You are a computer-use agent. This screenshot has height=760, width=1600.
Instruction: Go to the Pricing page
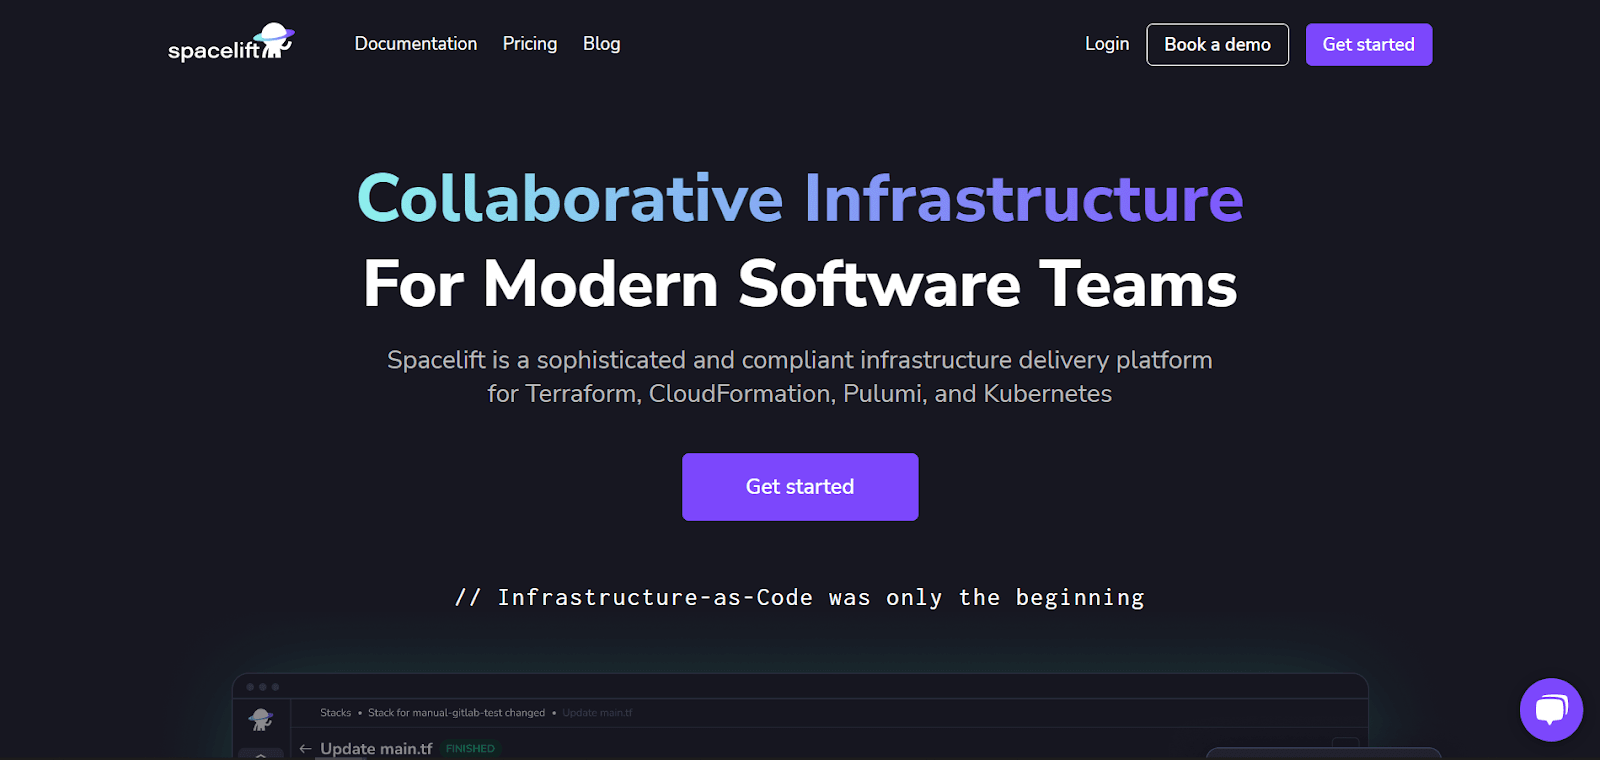[x=529, y=44]
